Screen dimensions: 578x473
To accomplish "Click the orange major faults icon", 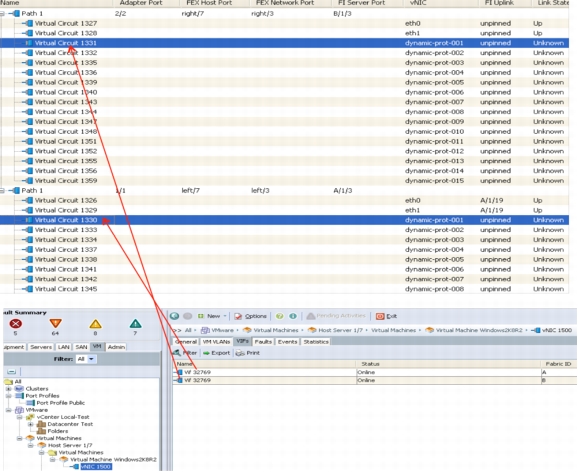I will [55, 324].
